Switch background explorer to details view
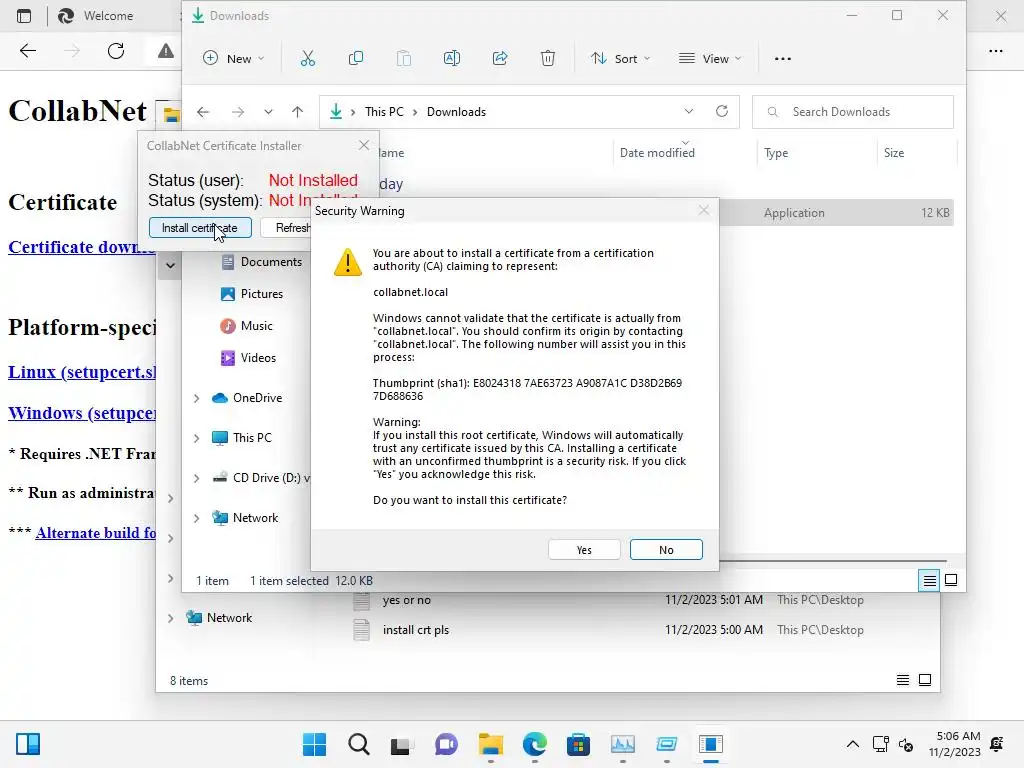Screen dimensions: 1024x768 pyautogui.click(x=903, y=680)
